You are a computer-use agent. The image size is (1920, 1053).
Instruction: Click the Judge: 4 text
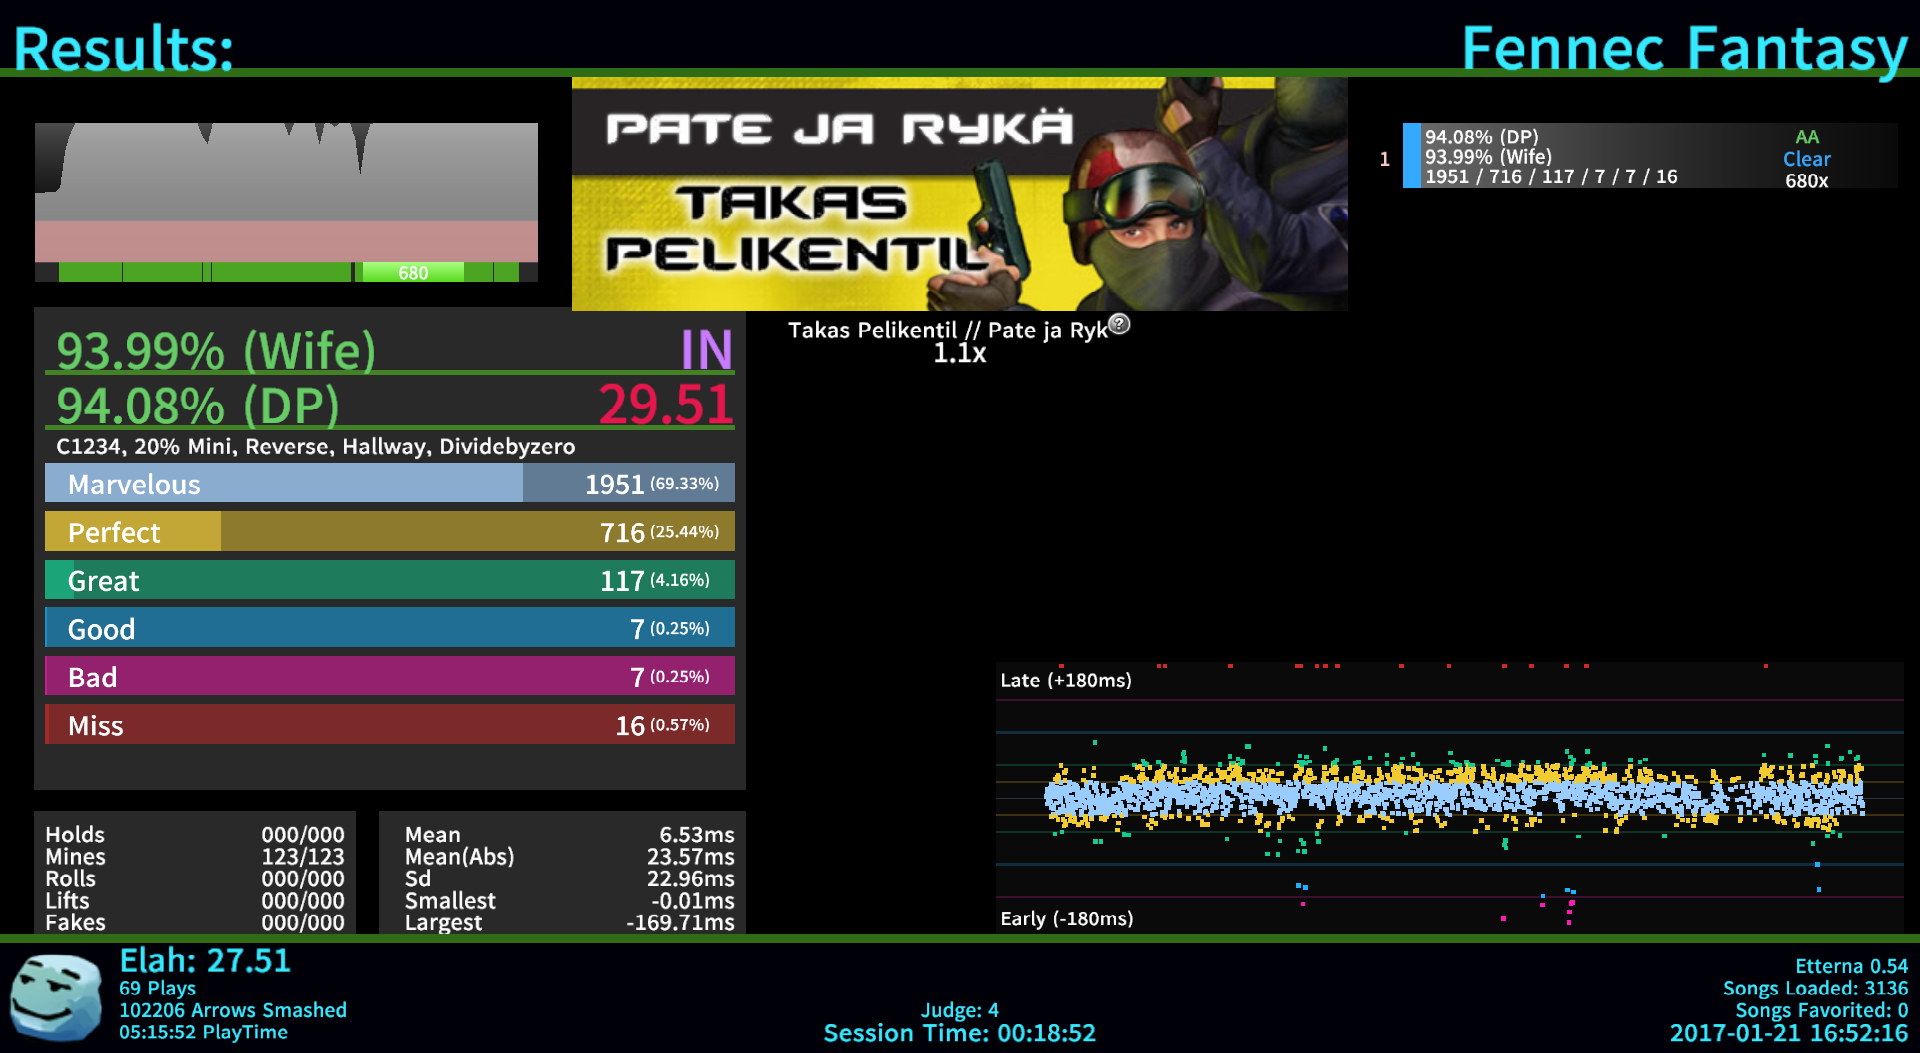959,1010
